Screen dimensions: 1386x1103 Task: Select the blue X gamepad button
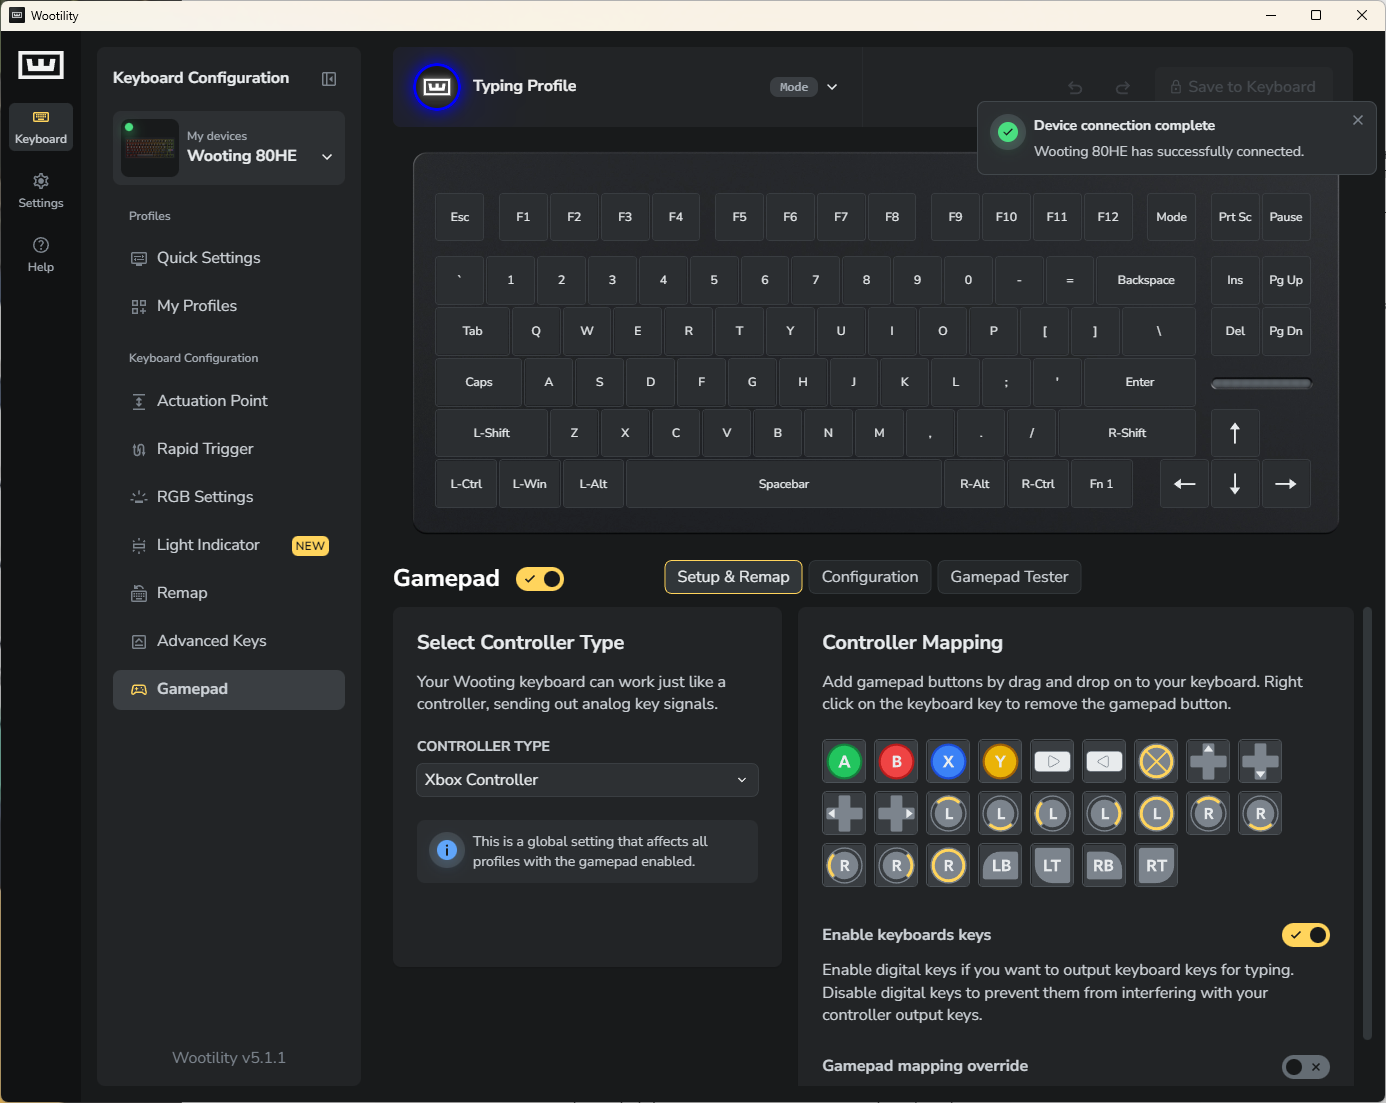tap(949, 762)
